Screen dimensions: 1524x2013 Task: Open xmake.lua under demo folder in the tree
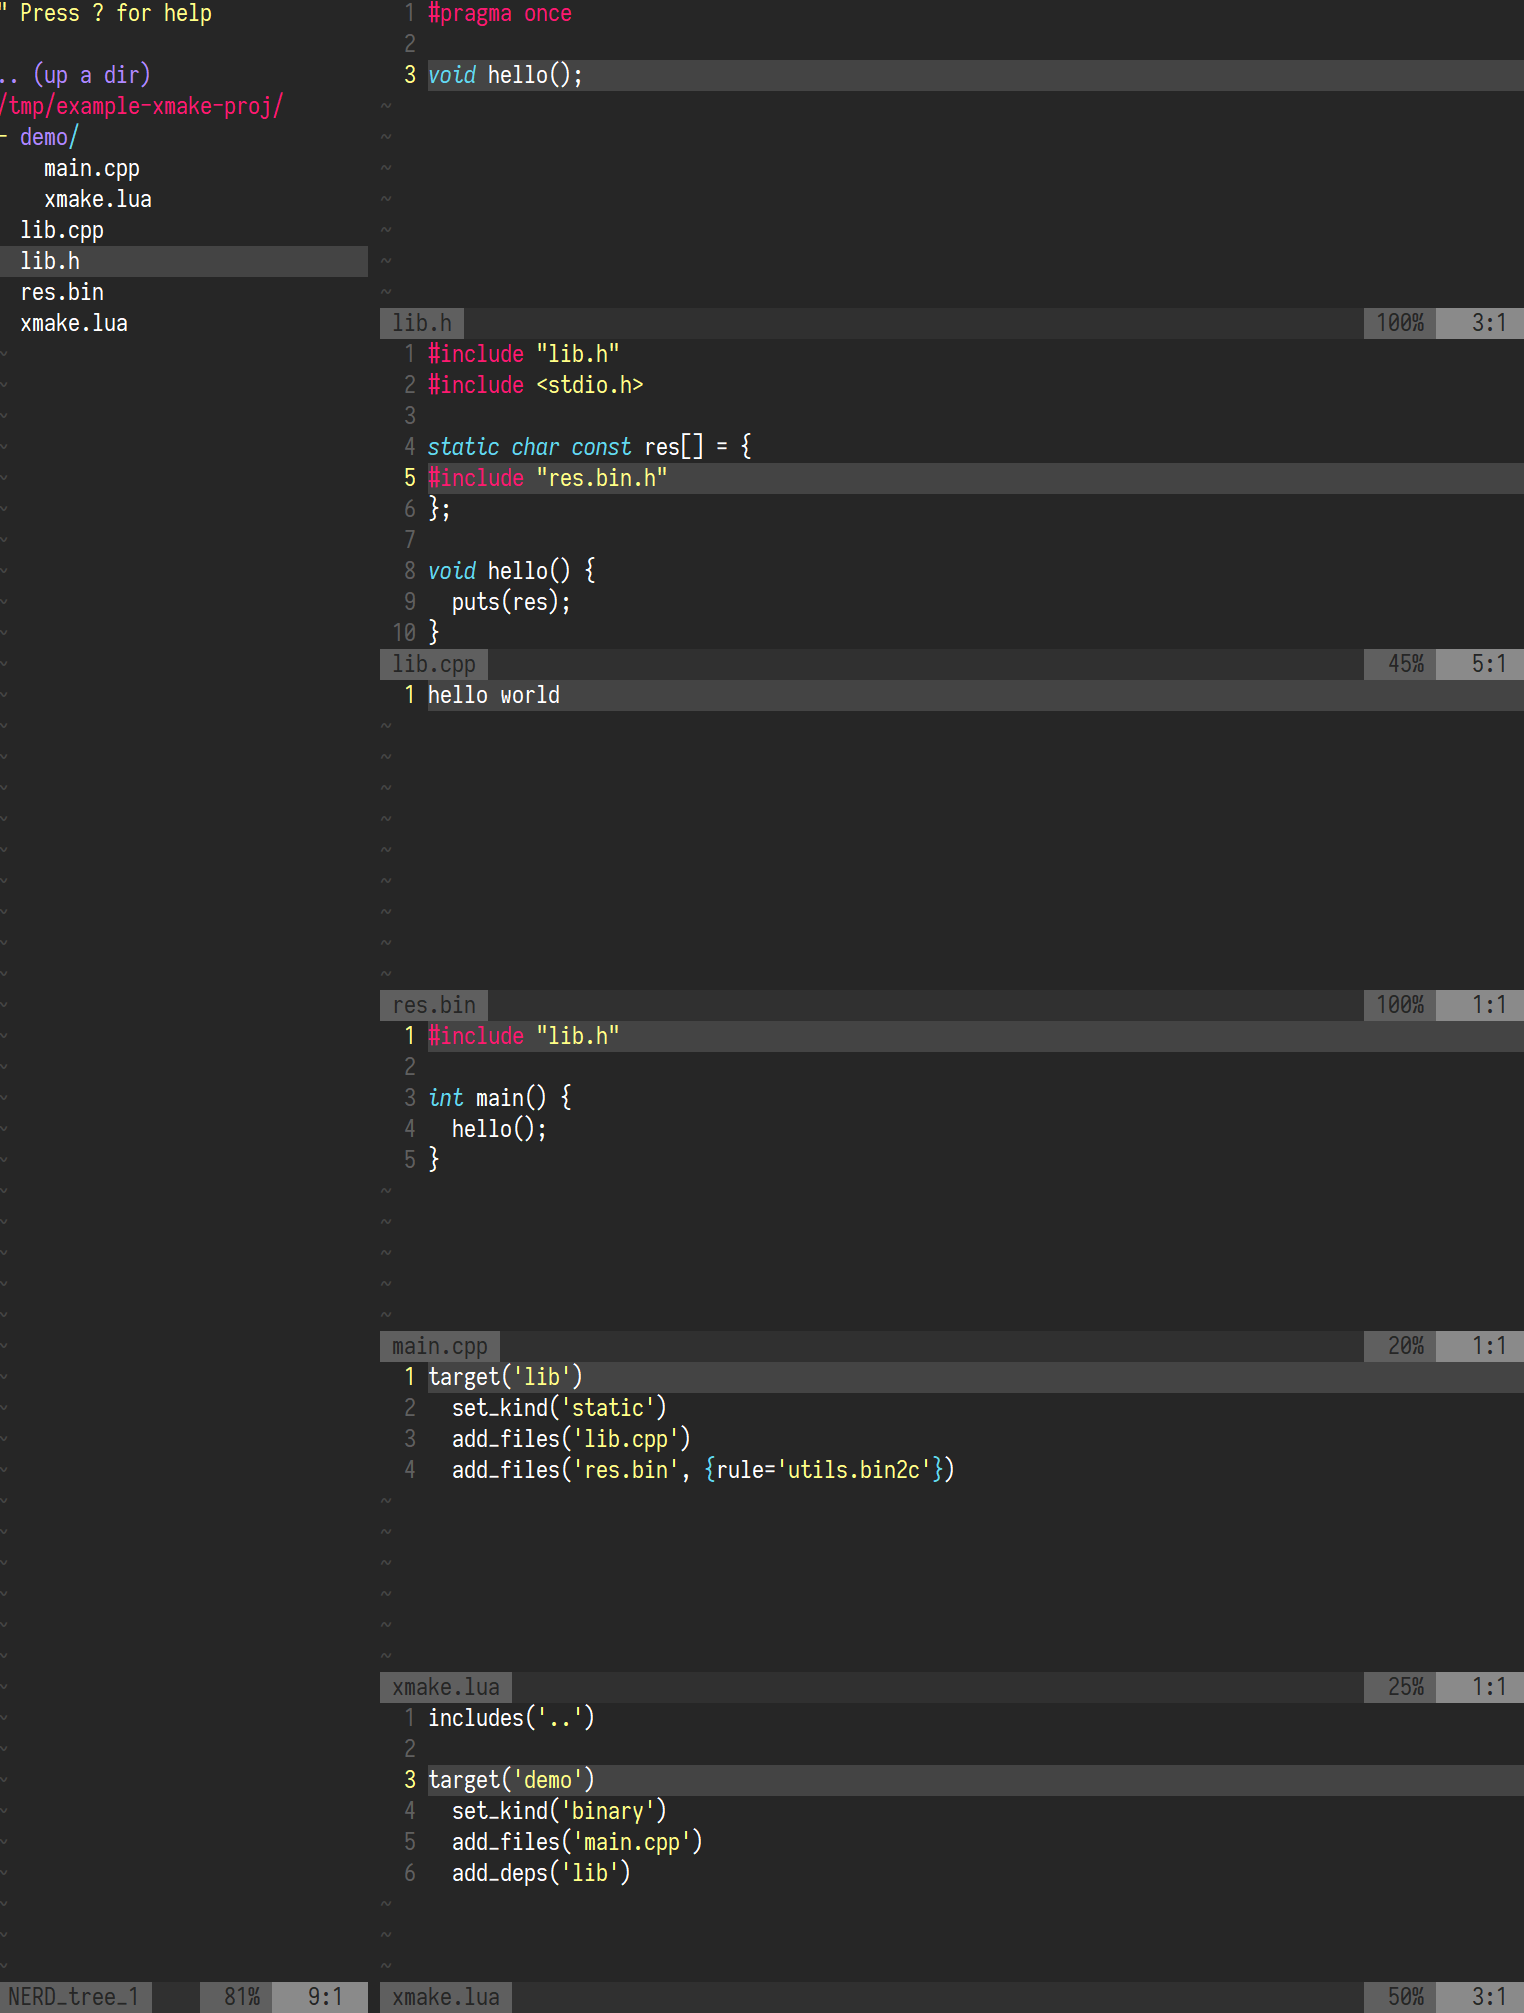(98, 199)
